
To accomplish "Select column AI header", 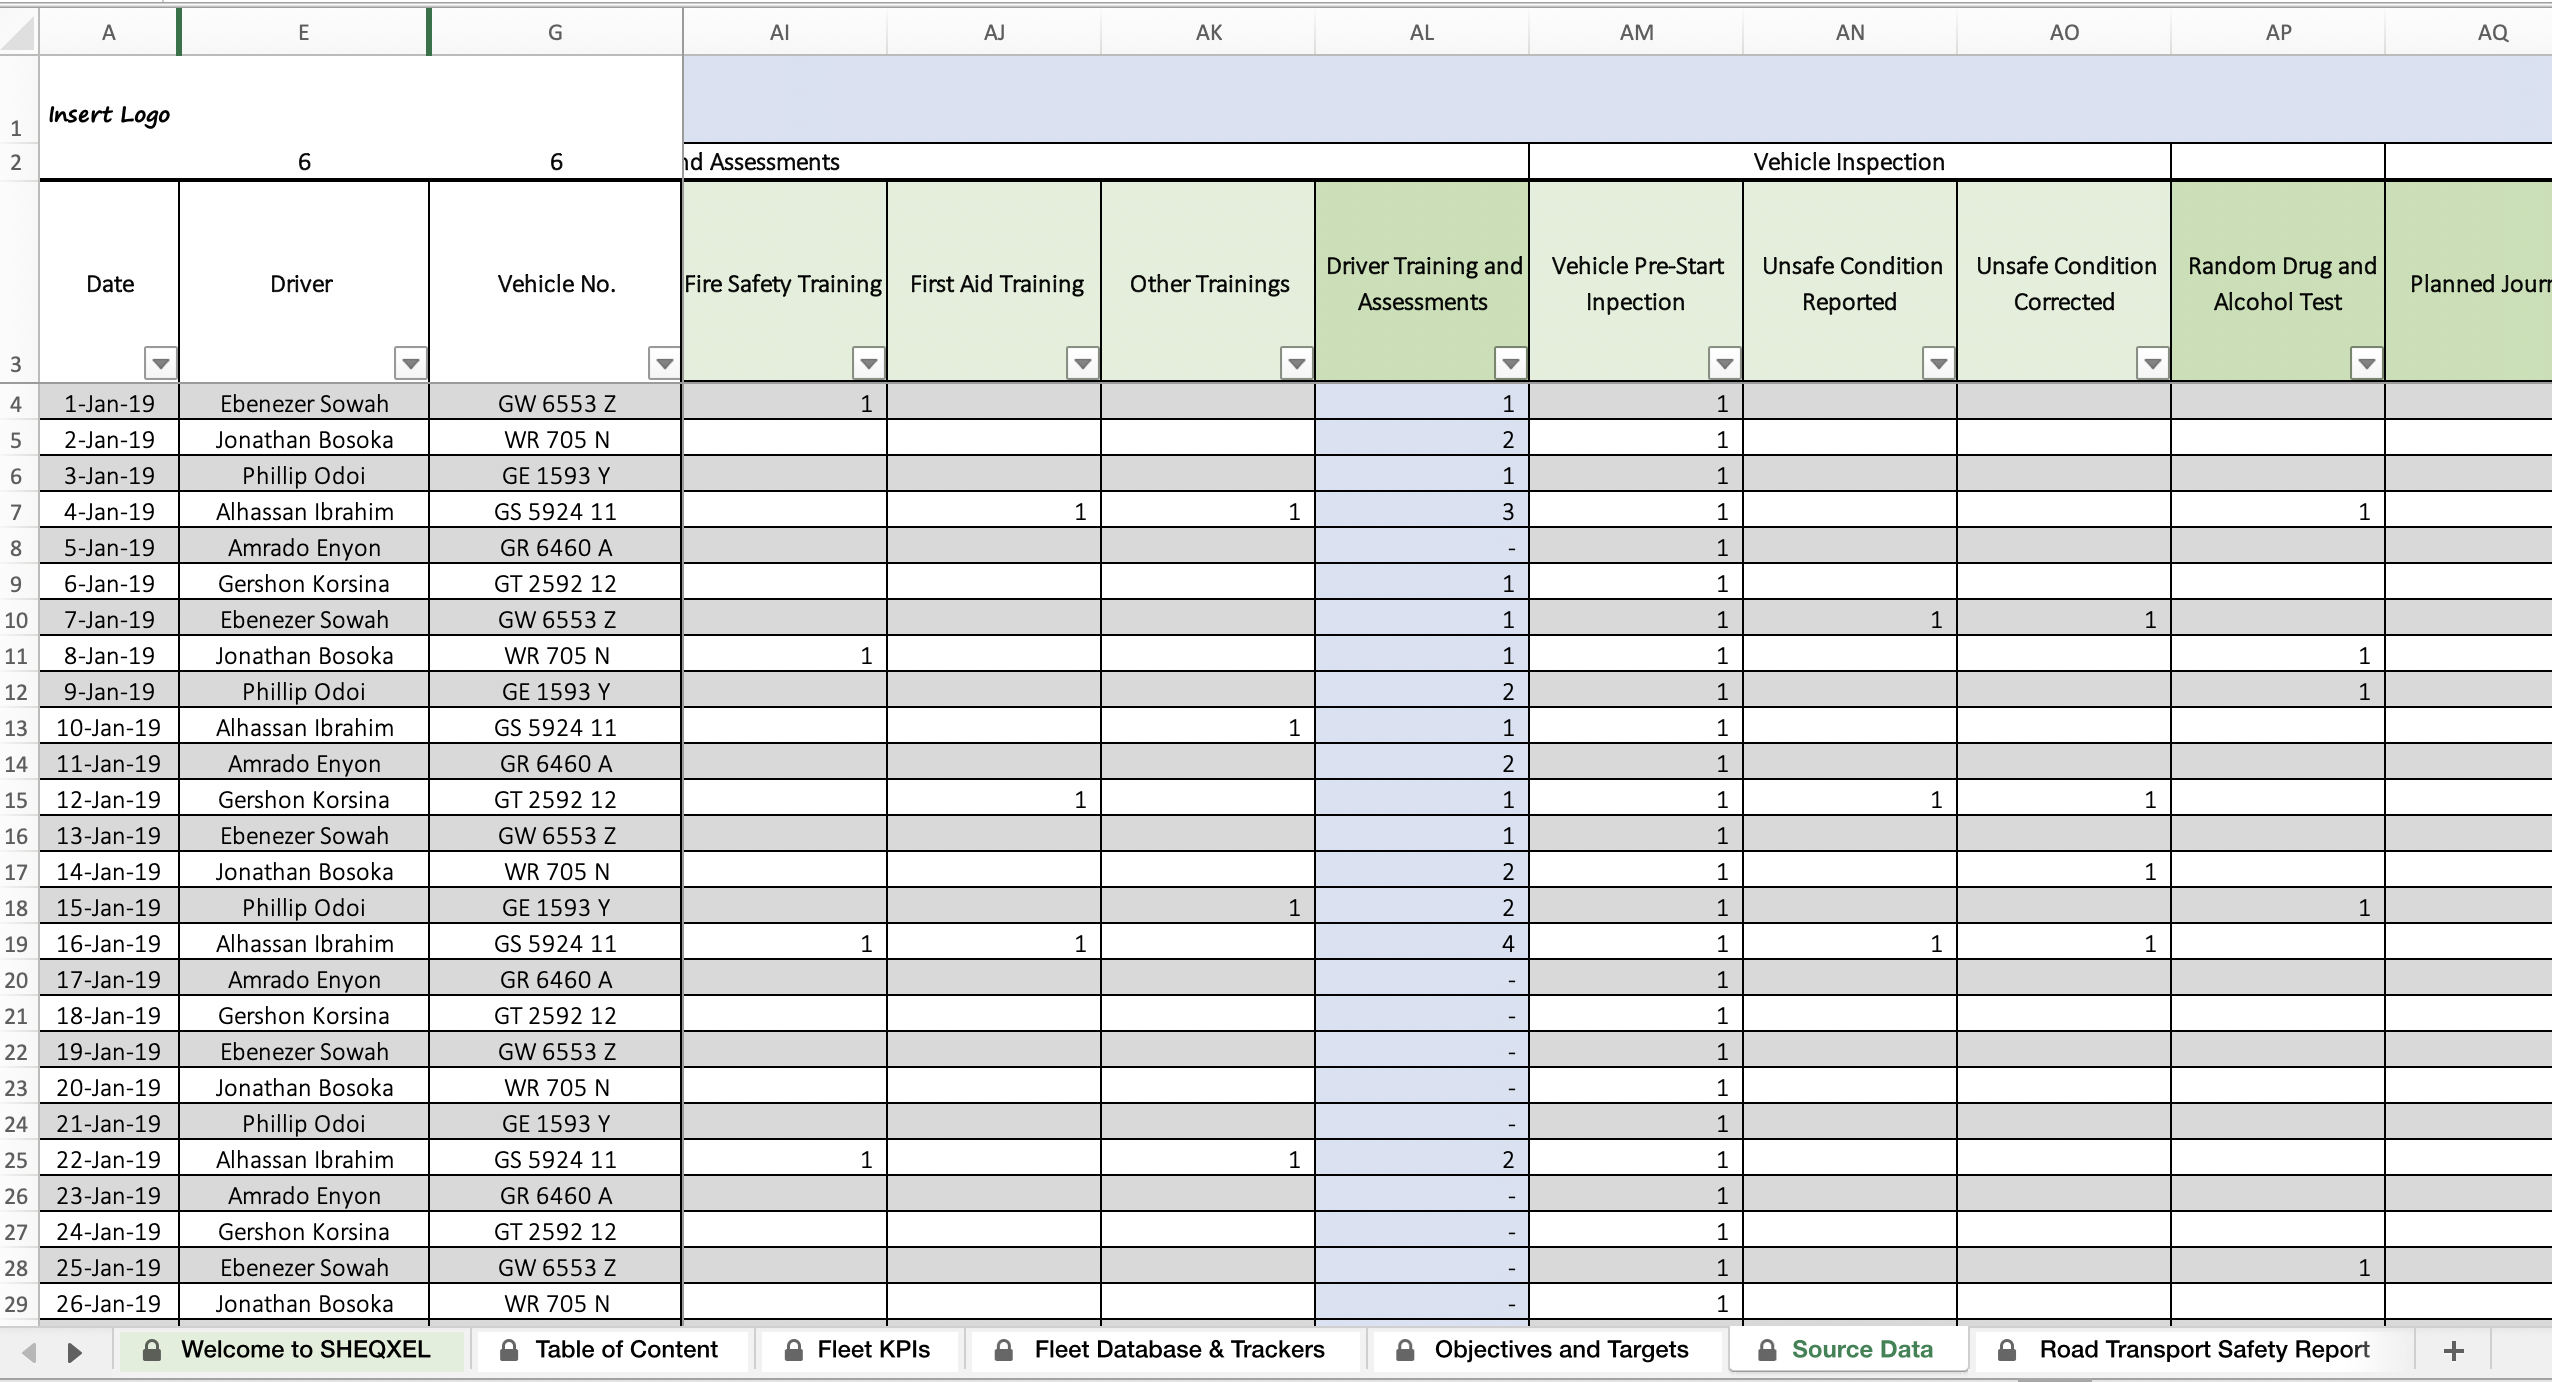I will pos(780,32).
